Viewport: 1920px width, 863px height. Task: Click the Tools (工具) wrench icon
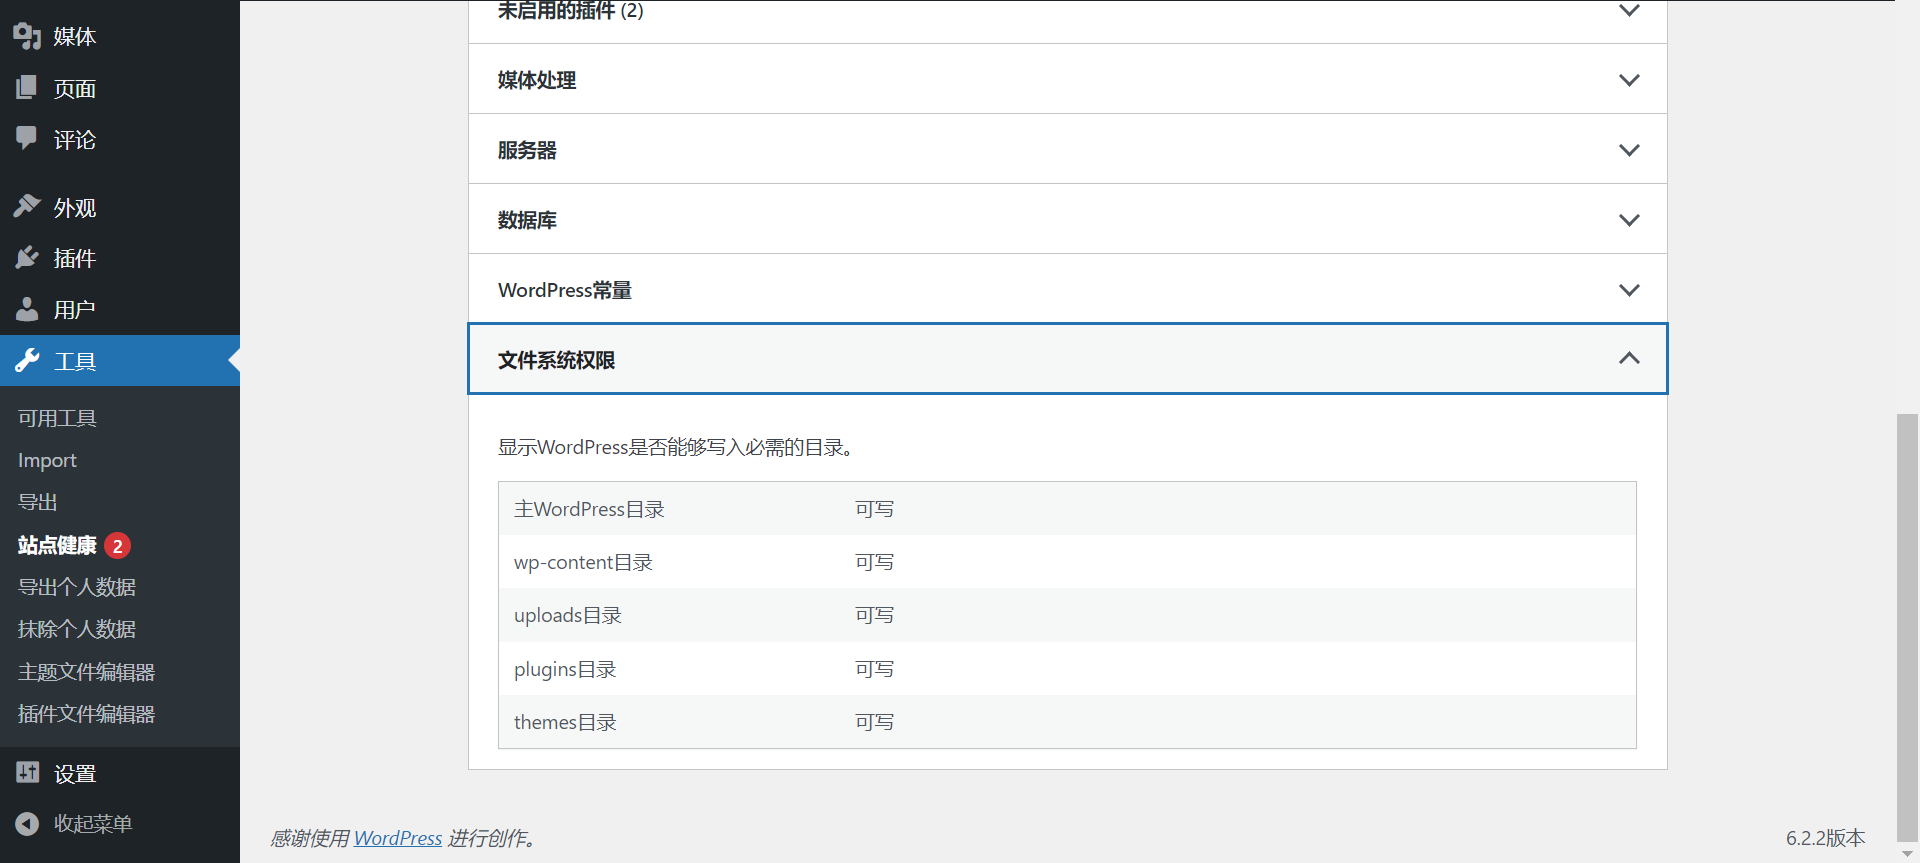tap(27, 360)
